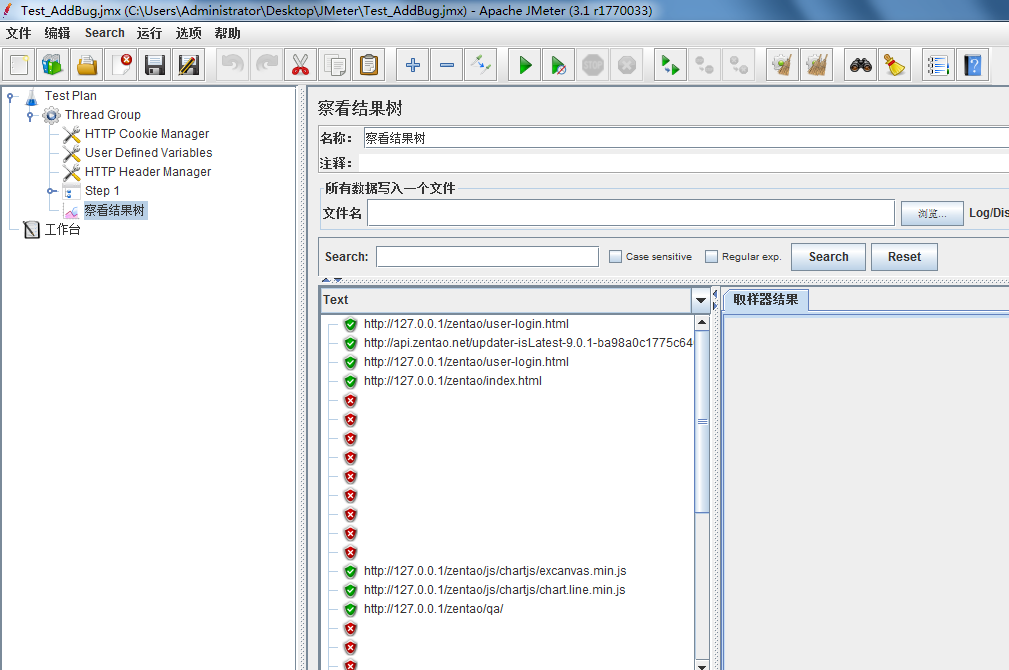Select the zentao/index.html result
The image size is (1009, 670).
[452, 381]
